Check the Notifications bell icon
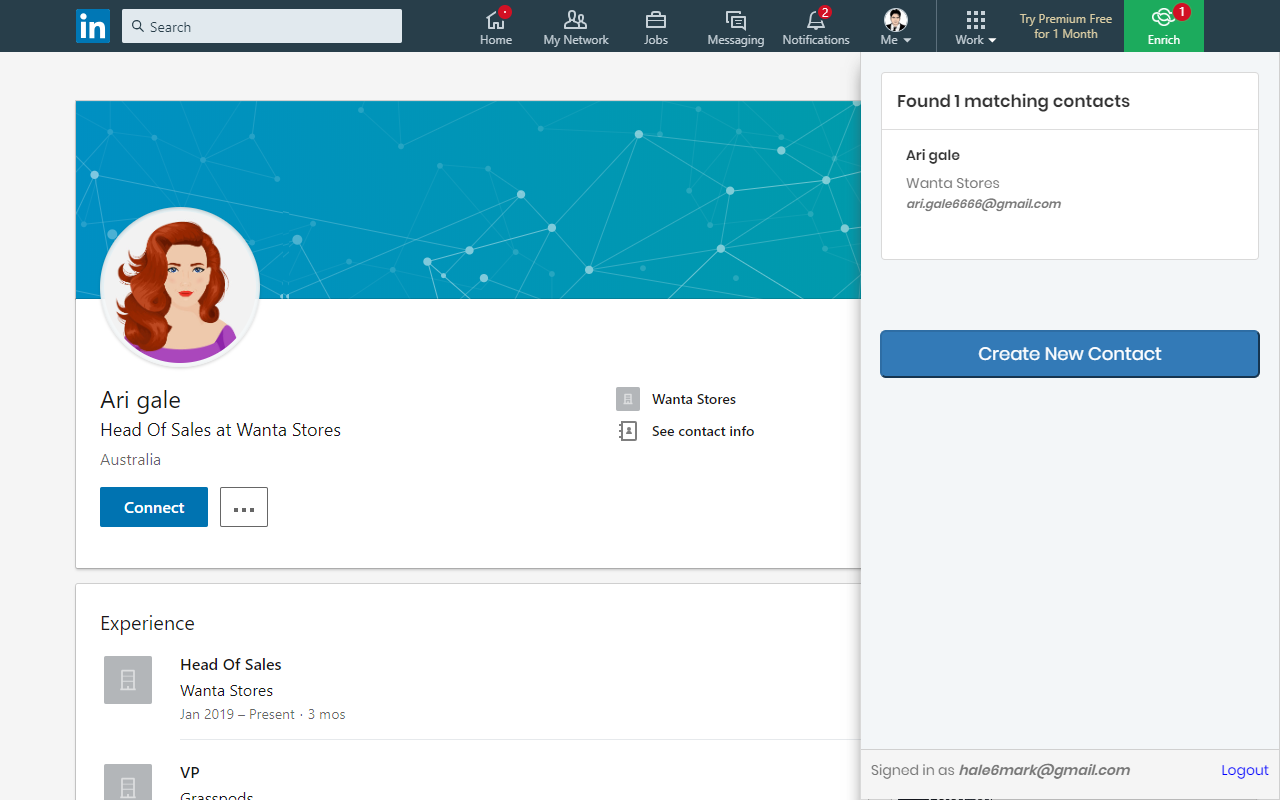The image size is (1280, 800). point(815,20)
